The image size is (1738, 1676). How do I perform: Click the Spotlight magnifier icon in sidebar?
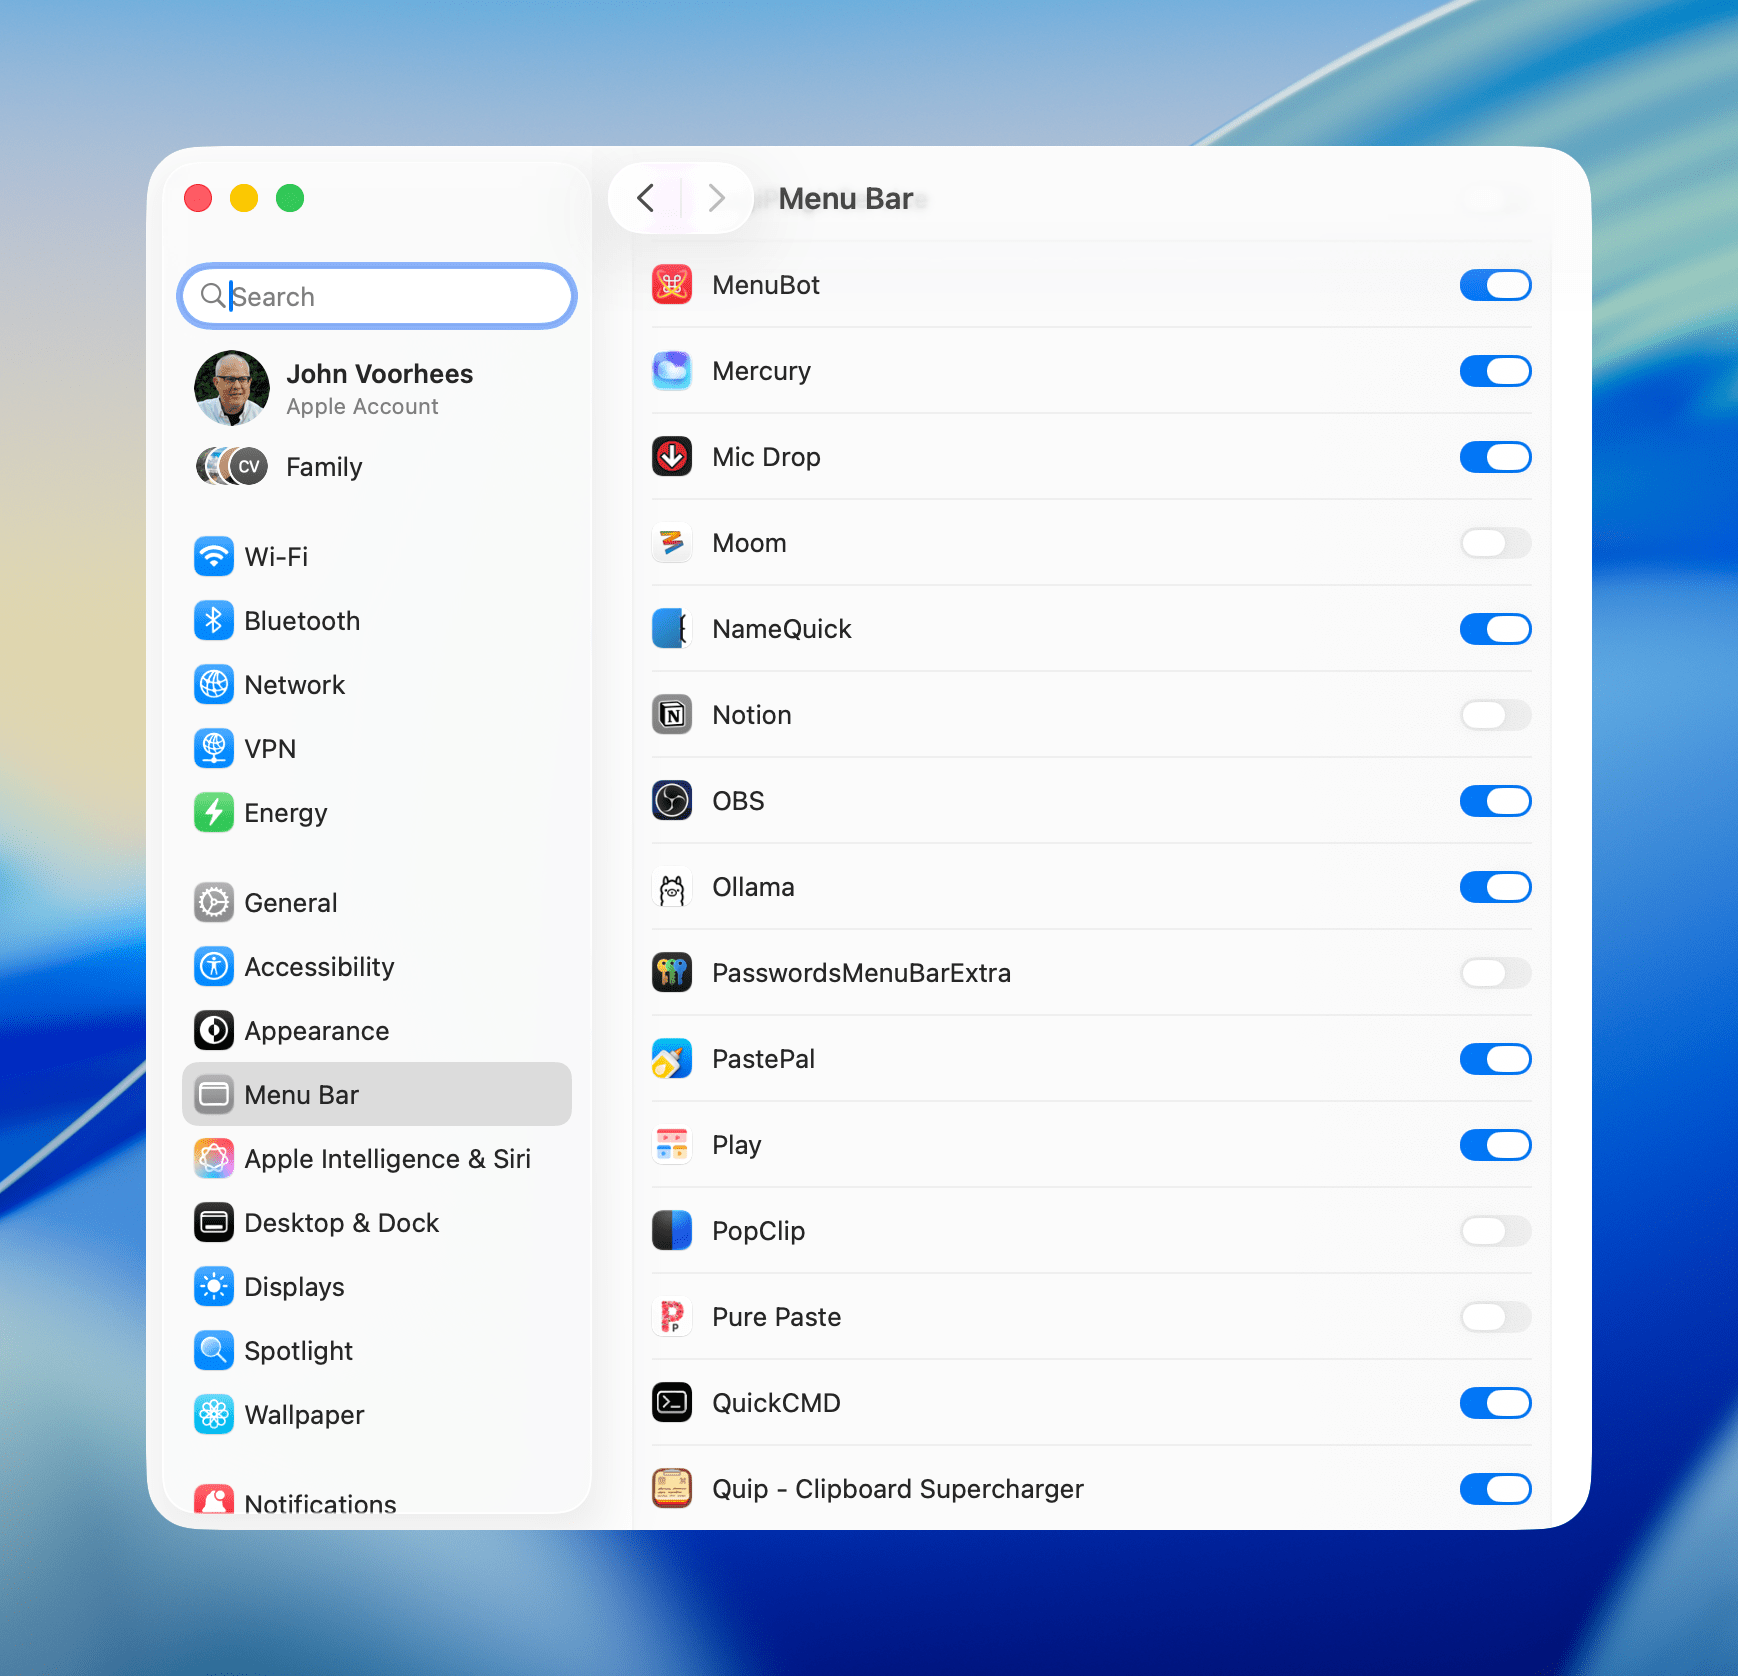point(214,1351)
